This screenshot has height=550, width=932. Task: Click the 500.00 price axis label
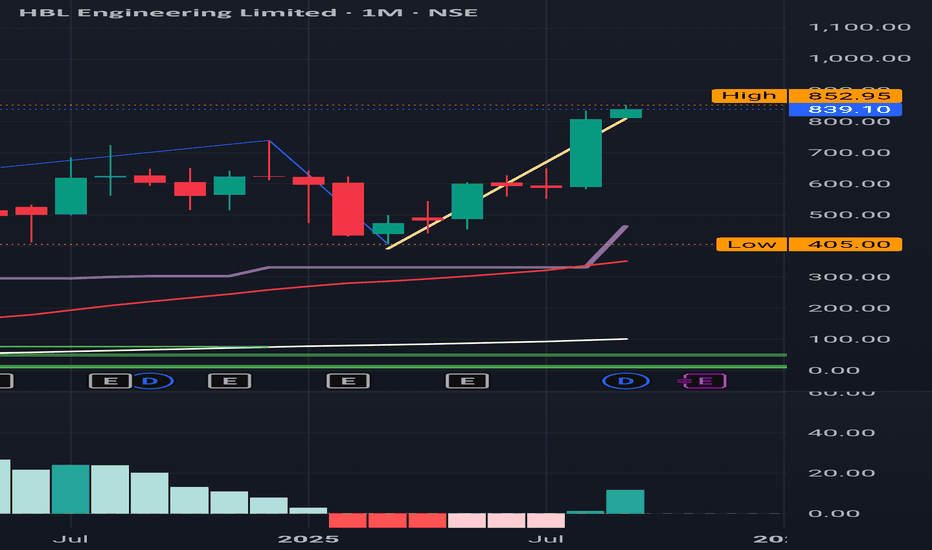[849, 215]
